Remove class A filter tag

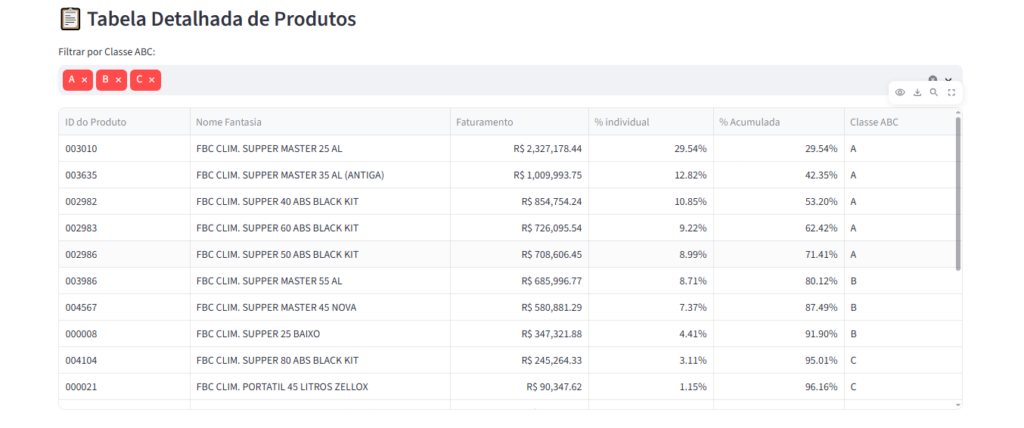pyautogui.click(x=84, y=80)
